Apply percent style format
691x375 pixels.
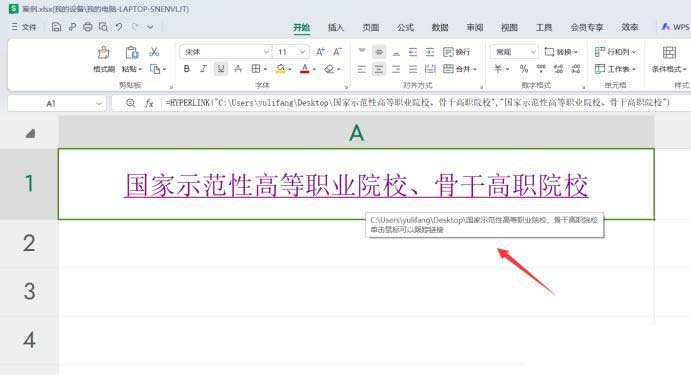click(524, 69)
